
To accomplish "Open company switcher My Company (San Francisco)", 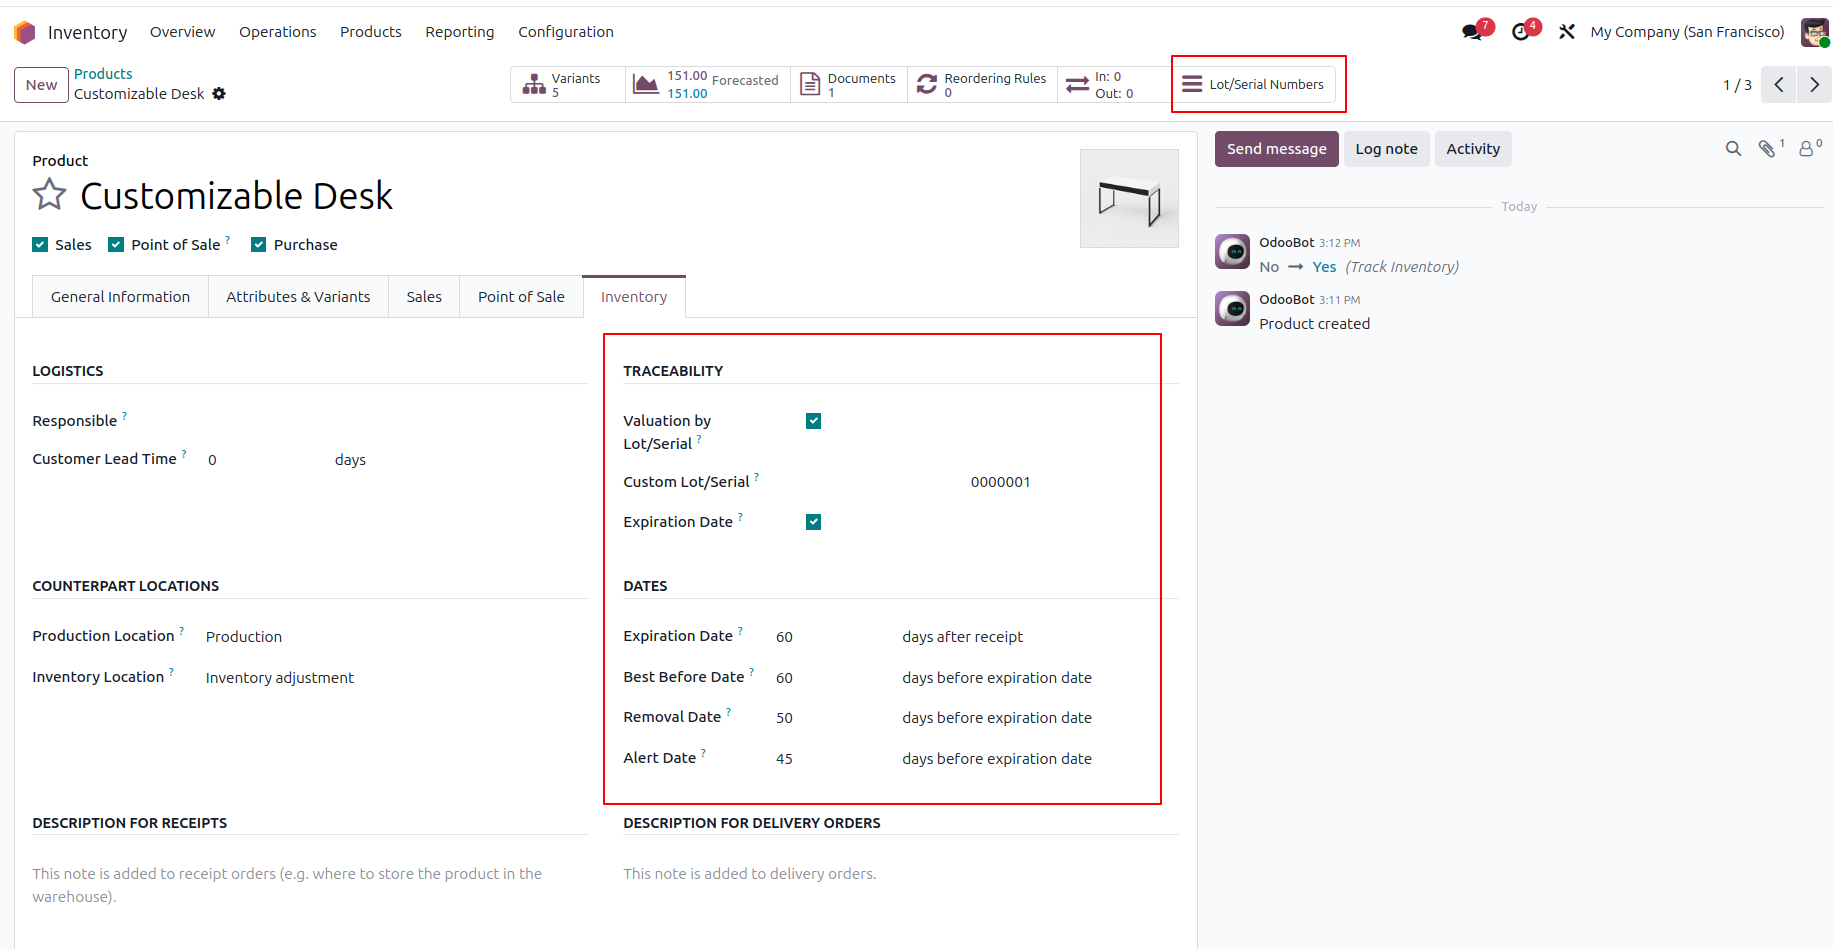I will [1687, 32].
